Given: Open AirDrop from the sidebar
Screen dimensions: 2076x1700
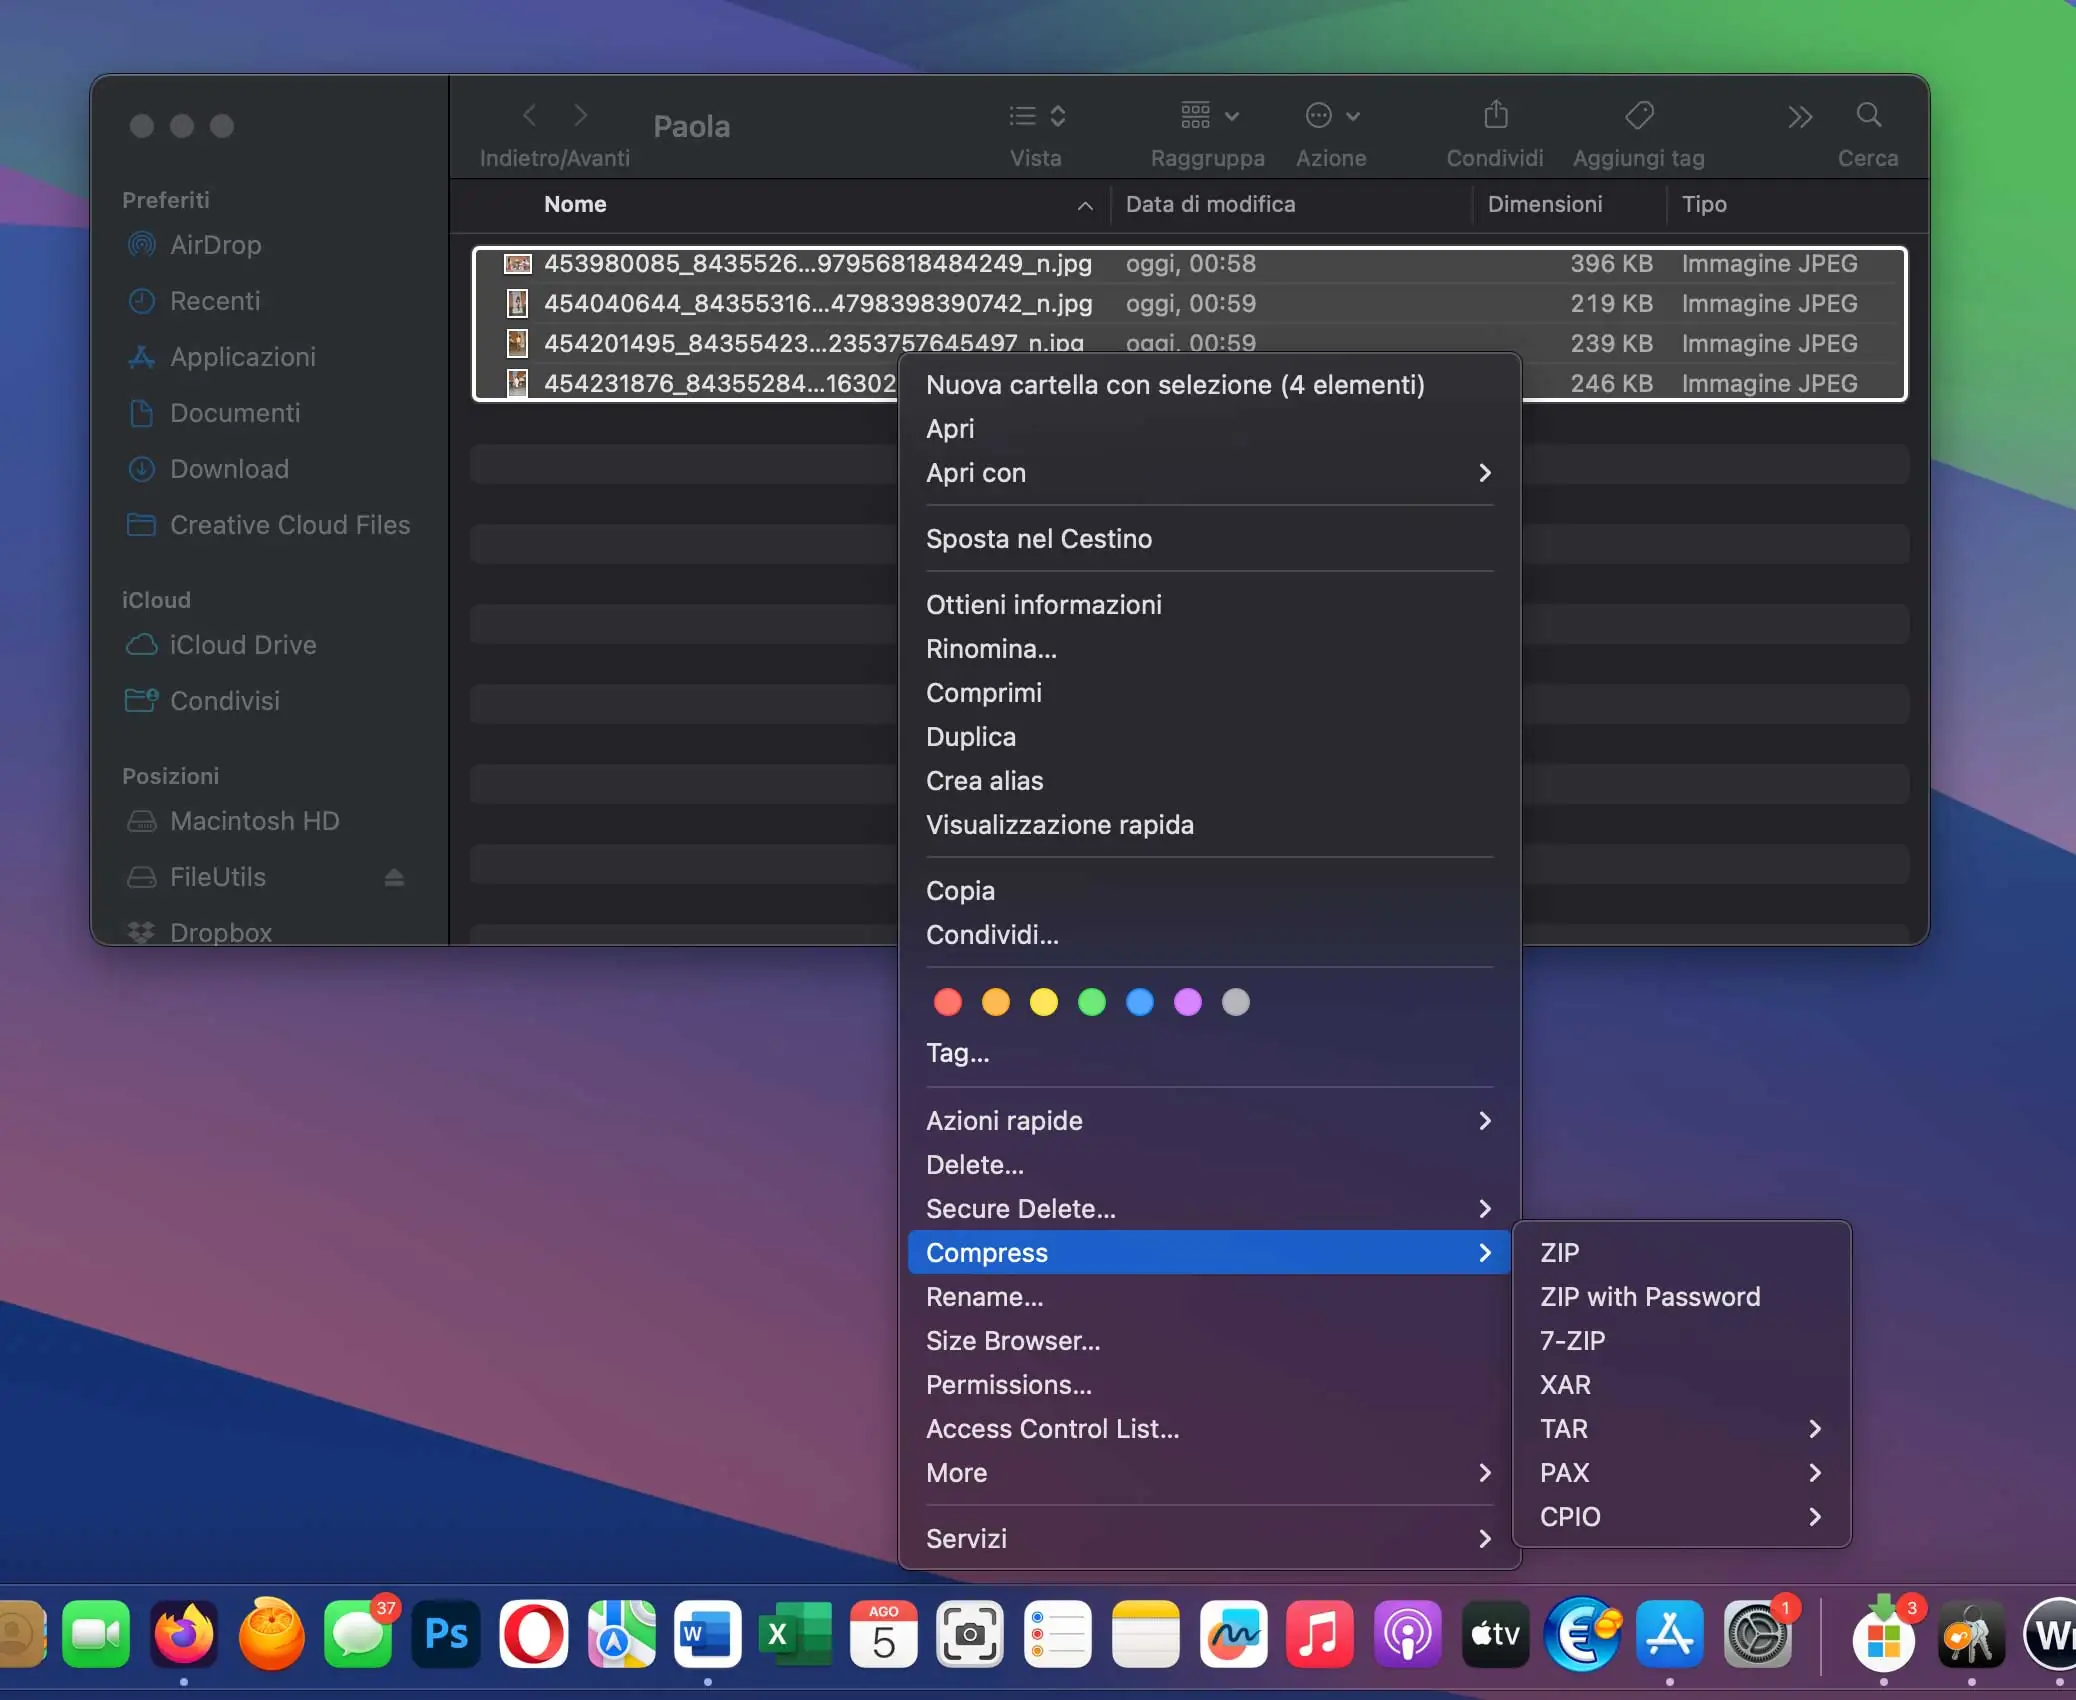Looking at the screenshot, I should click(215, 245).
